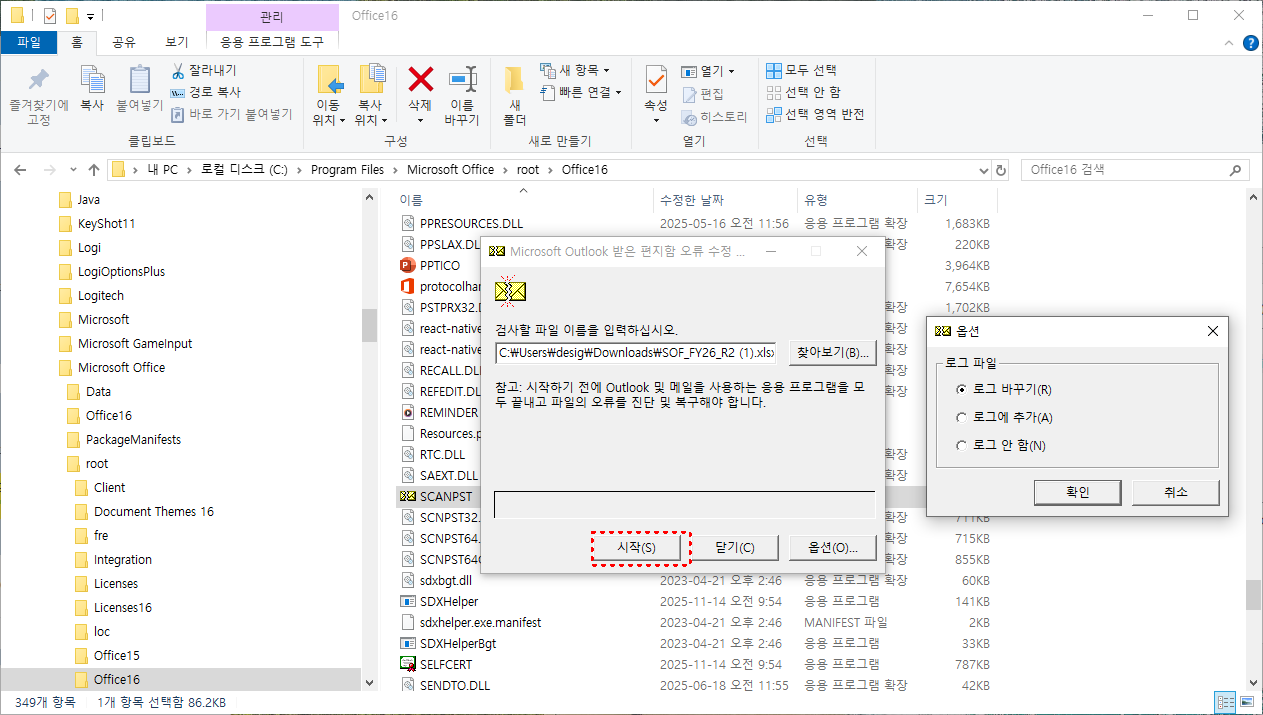Click 선택 영역 반전 in the ribbon

(x=815, y=114)
